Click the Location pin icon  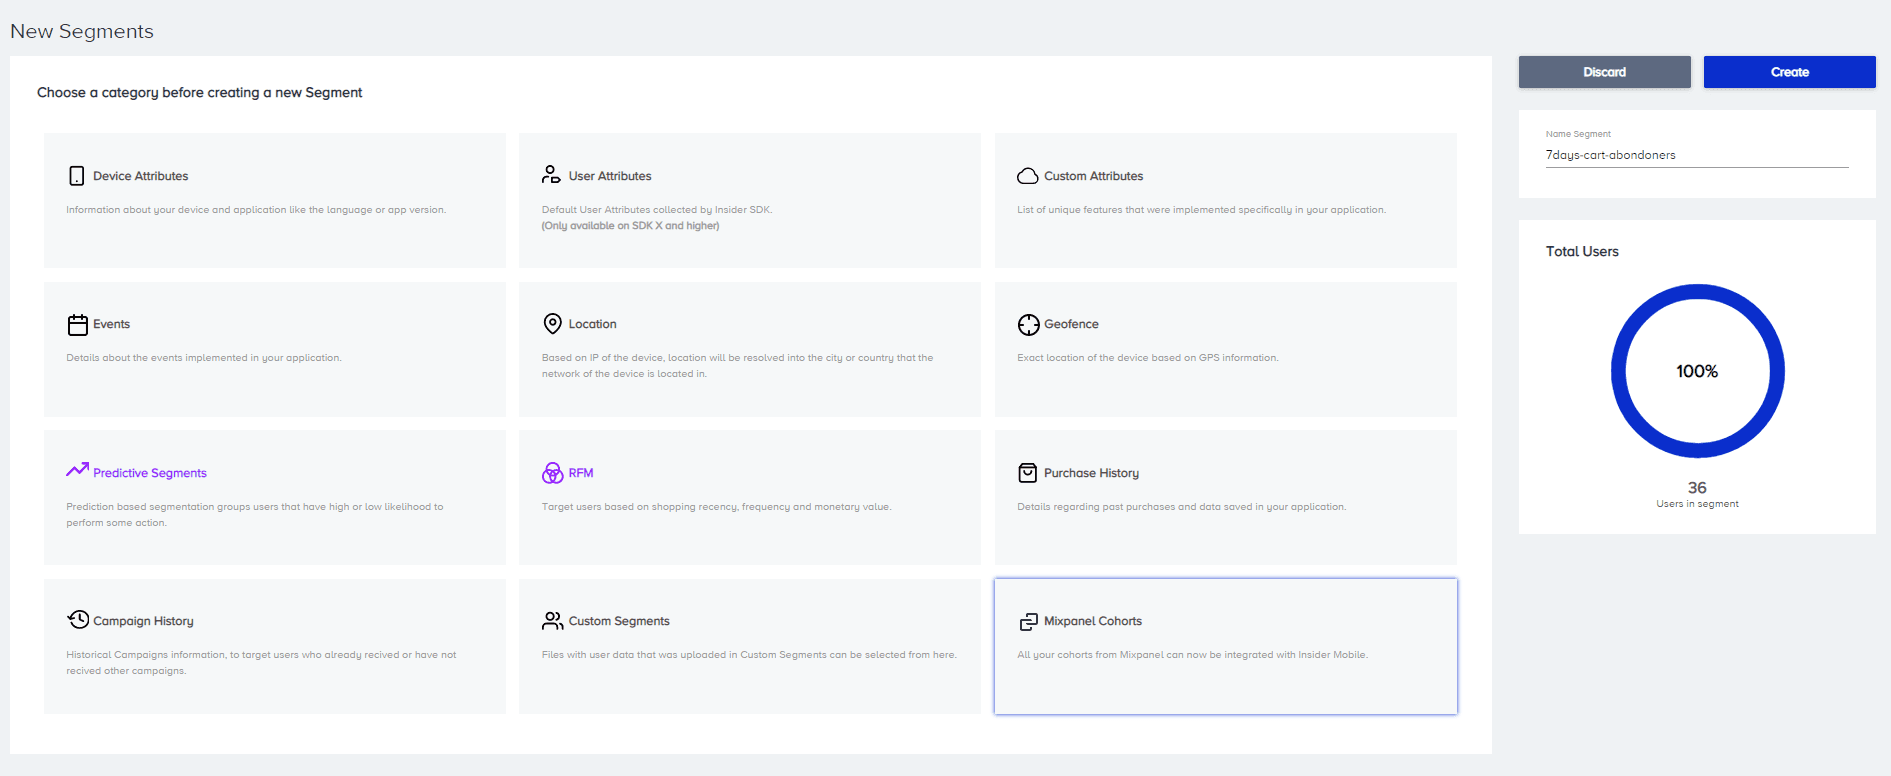click(x=552, y=324)
